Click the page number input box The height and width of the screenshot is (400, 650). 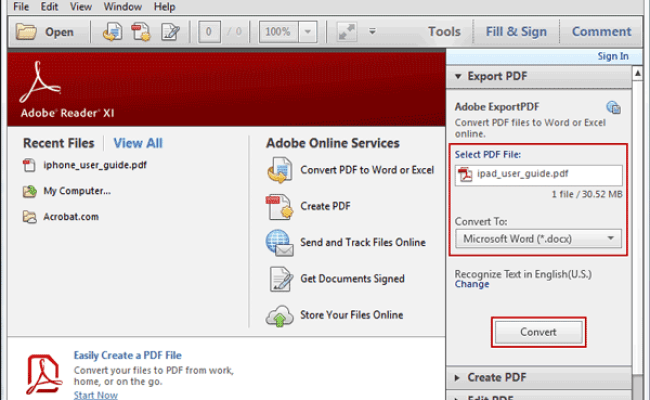coord(209,32)
